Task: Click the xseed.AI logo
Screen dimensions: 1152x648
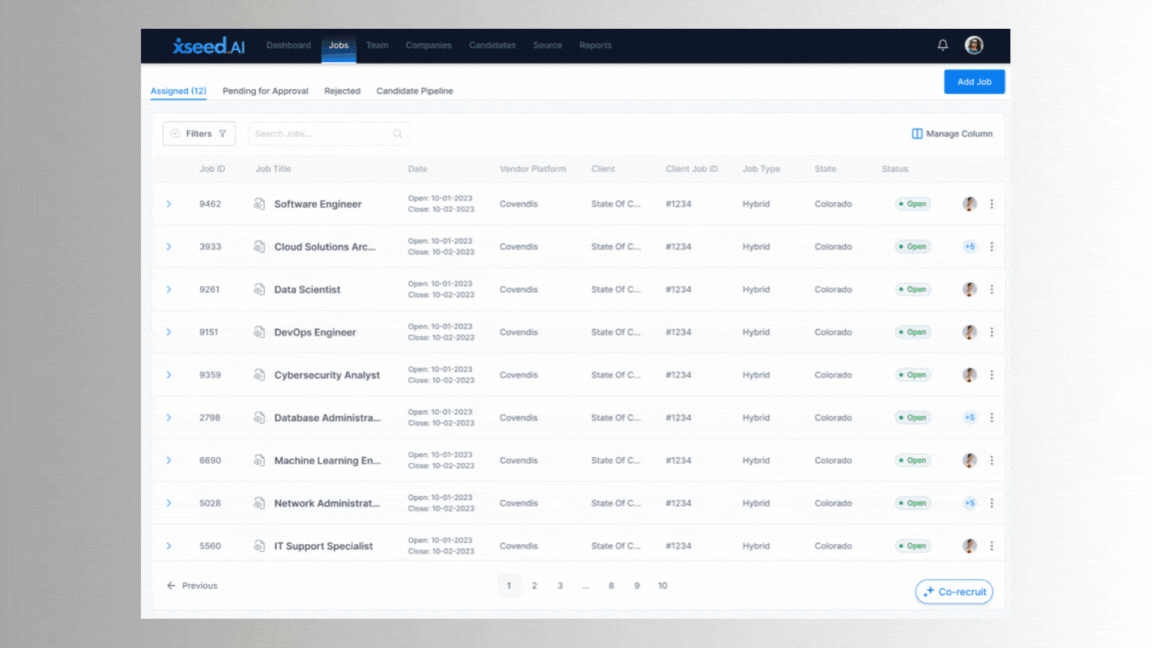Action: 207,45
